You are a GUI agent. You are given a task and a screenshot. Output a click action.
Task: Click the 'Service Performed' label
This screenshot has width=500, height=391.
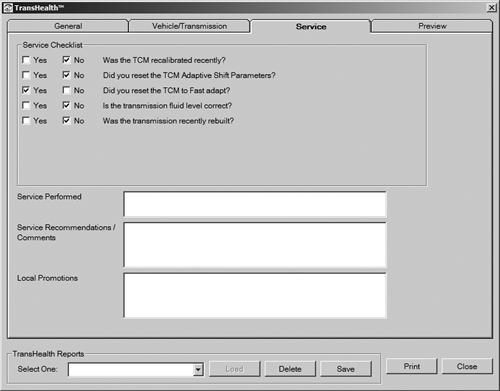[x=49, y=197]
